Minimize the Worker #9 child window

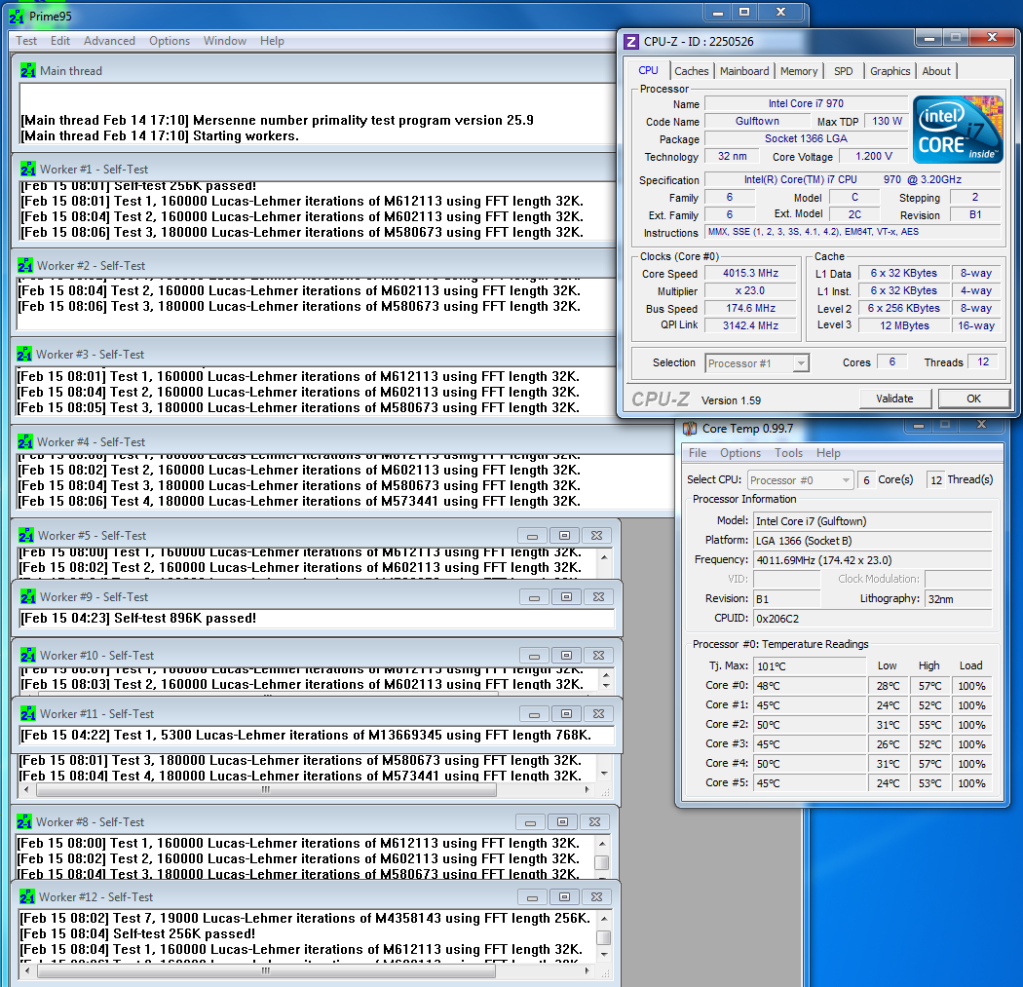click(534, 597)
